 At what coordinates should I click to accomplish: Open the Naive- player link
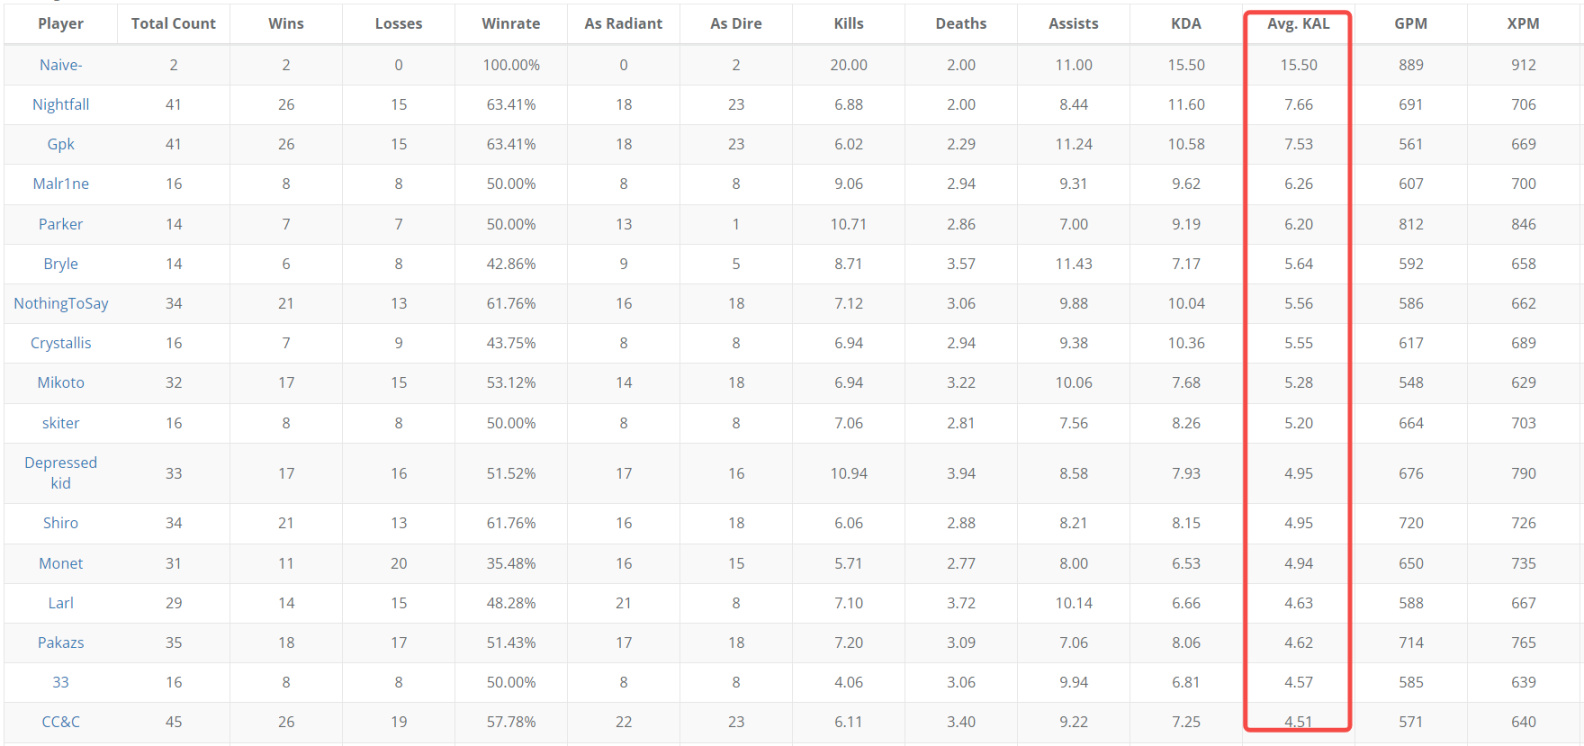click(x=61, y=65)
